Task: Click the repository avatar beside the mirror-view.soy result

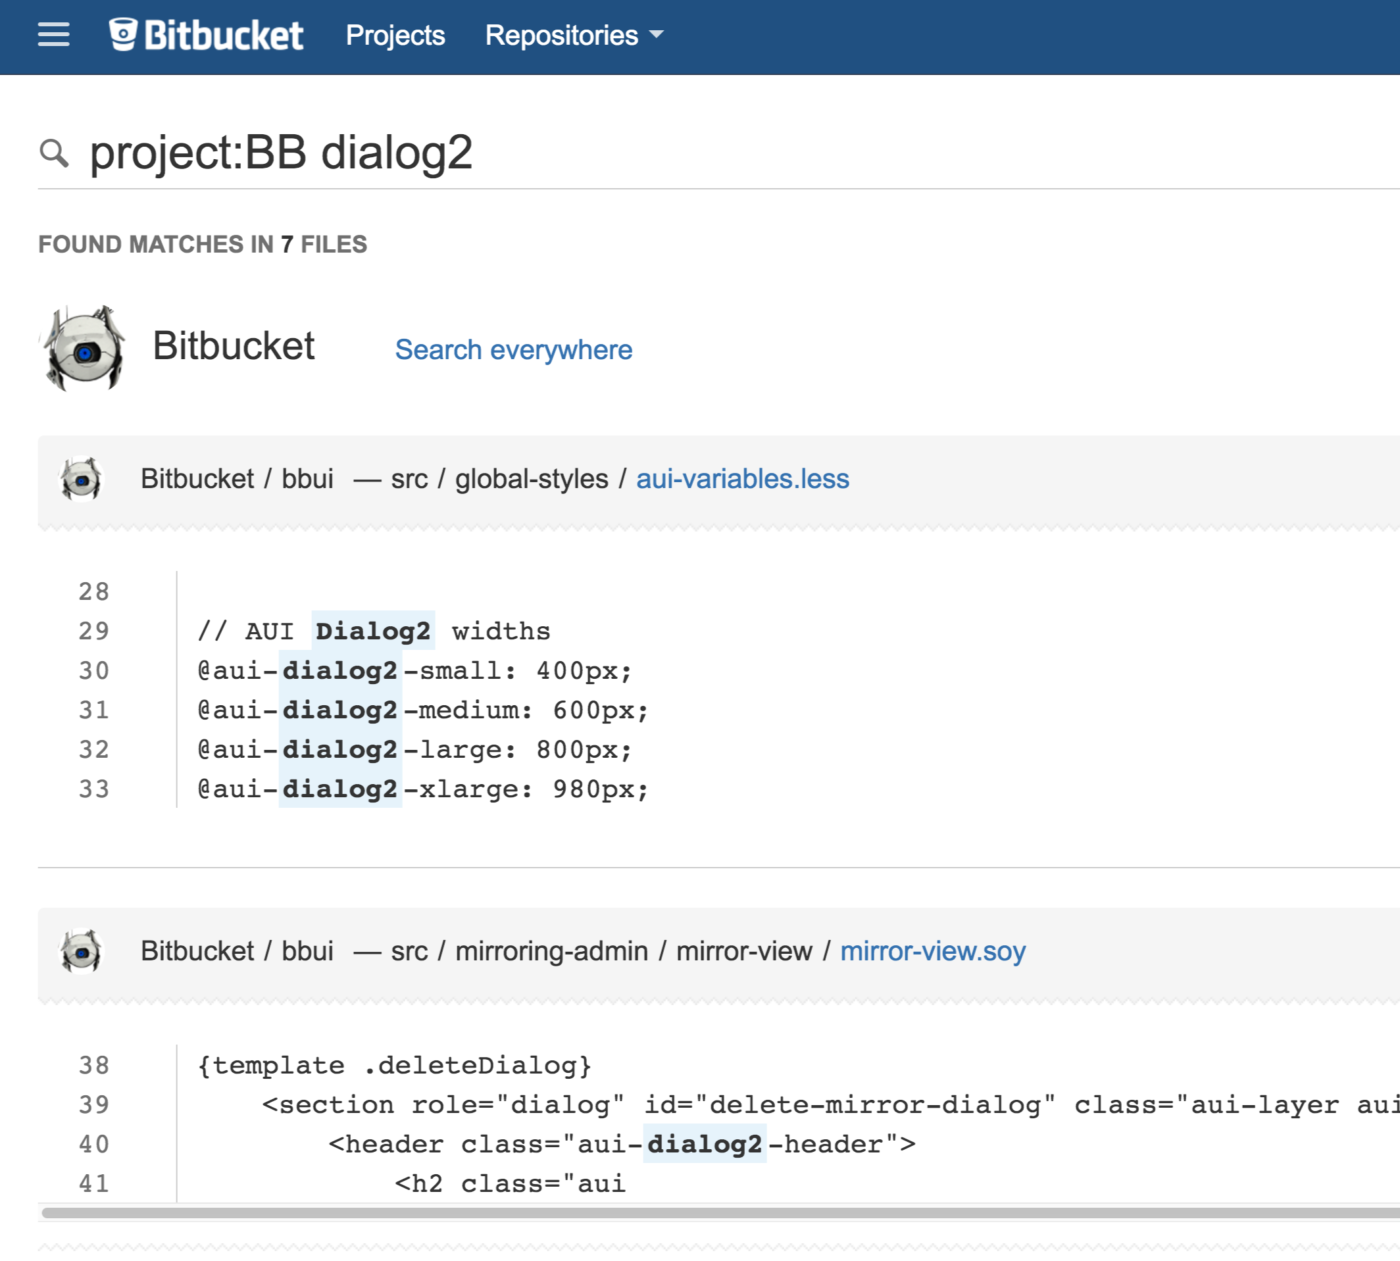Action: click(78, 951)
